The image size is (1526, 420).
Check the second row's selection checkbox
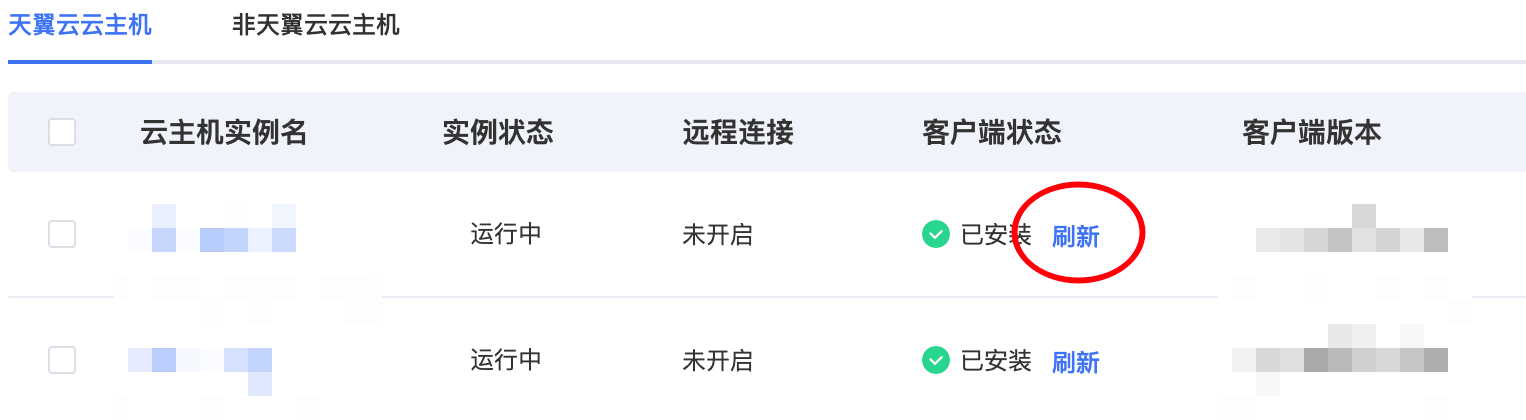[x=62, y=360]
